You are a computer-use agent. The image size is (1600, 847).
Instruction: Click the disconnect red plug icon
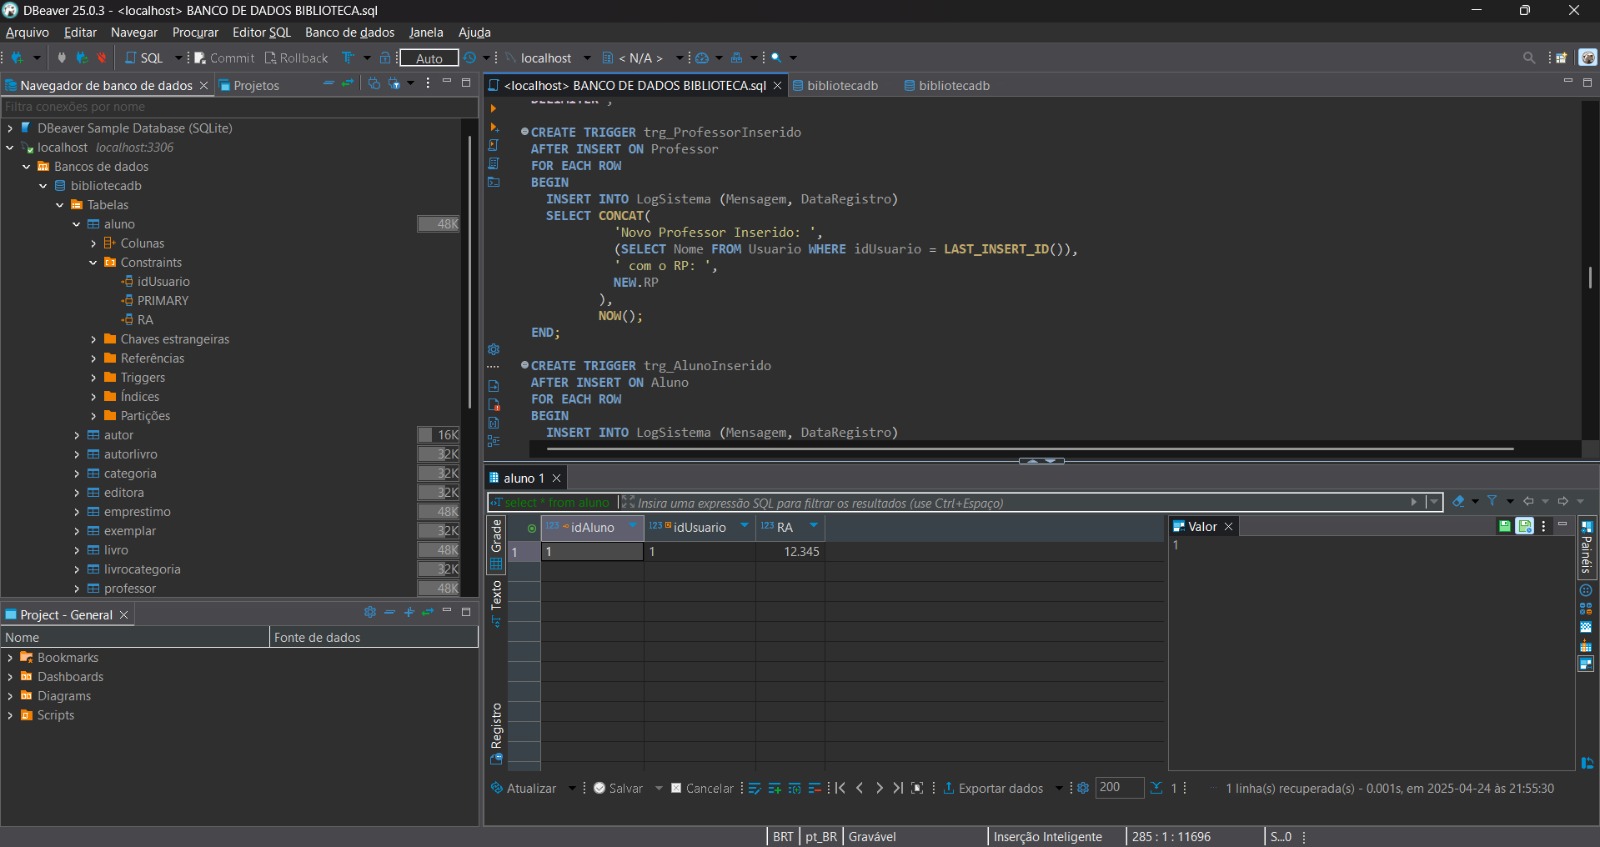click(x=101, y=58)
